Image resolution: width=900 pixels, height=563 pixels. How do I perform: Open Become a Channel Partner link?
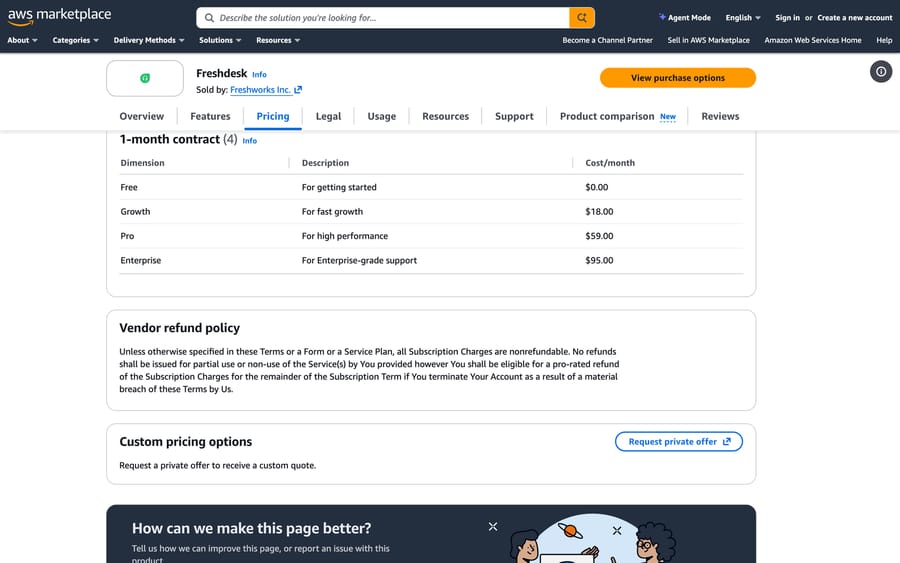(607, 40)
